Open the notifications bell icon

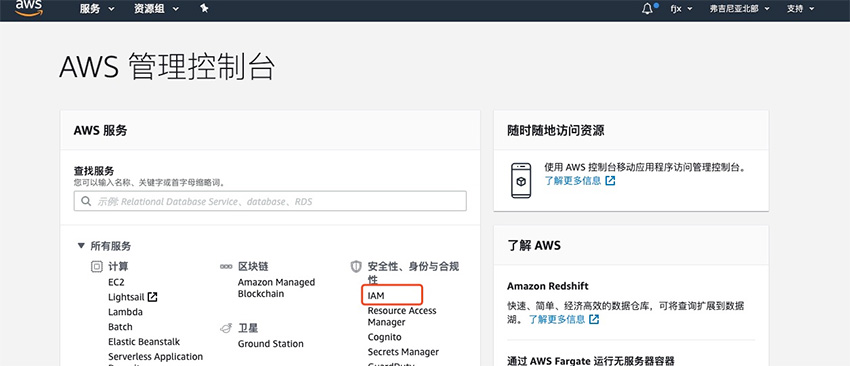(647, 9)
